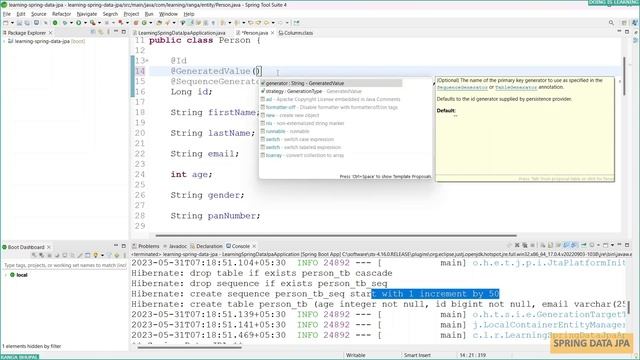This screenshot has height=360, width=640.
Task: Click the editor horizontal scrollbar
Action: [336, 236]
